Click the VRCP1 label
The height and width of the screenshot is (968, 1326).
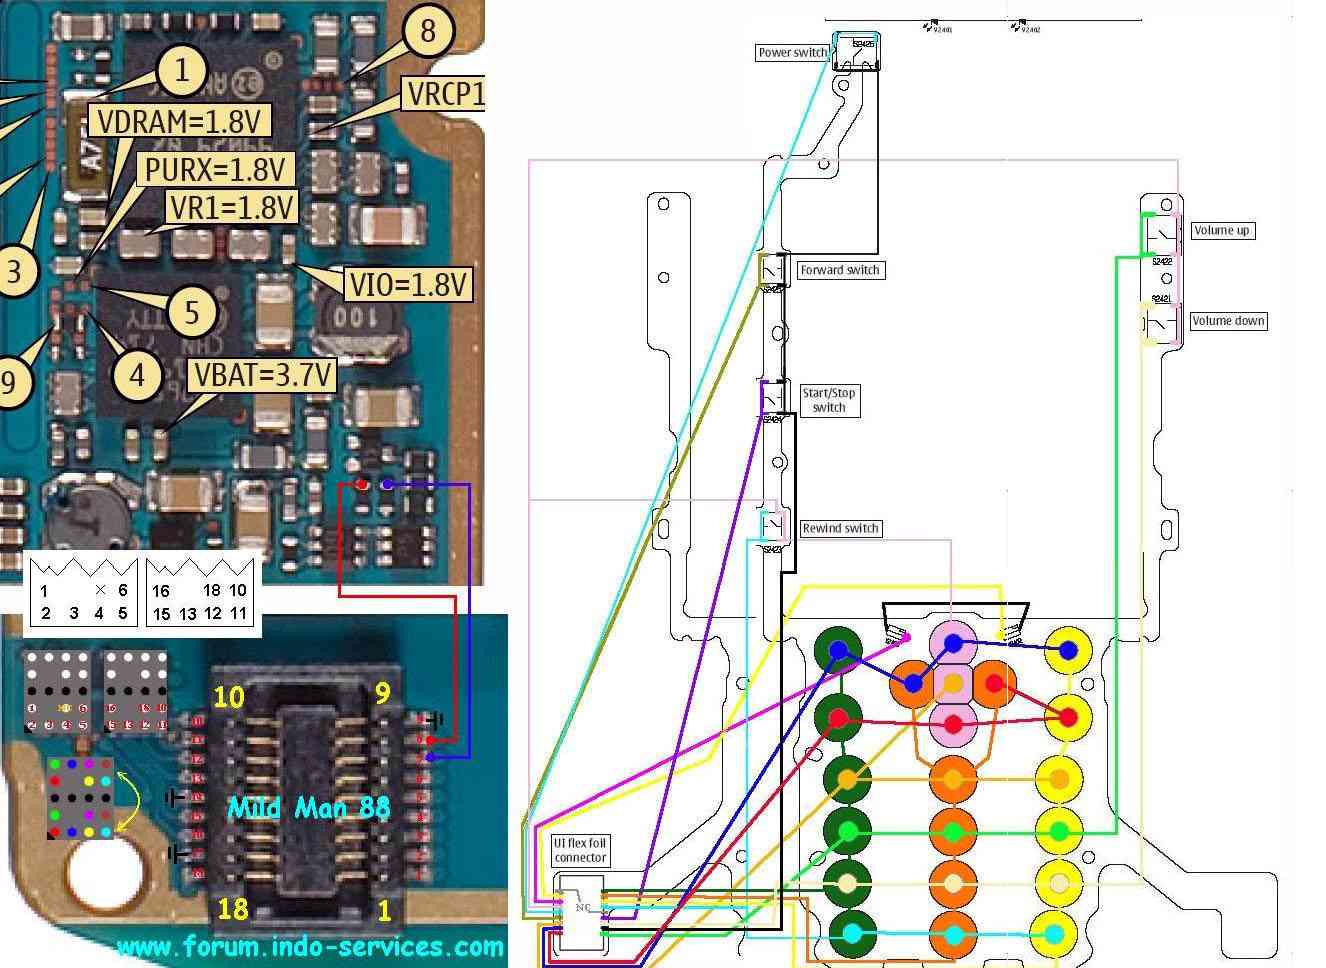[x=444, y=94]
